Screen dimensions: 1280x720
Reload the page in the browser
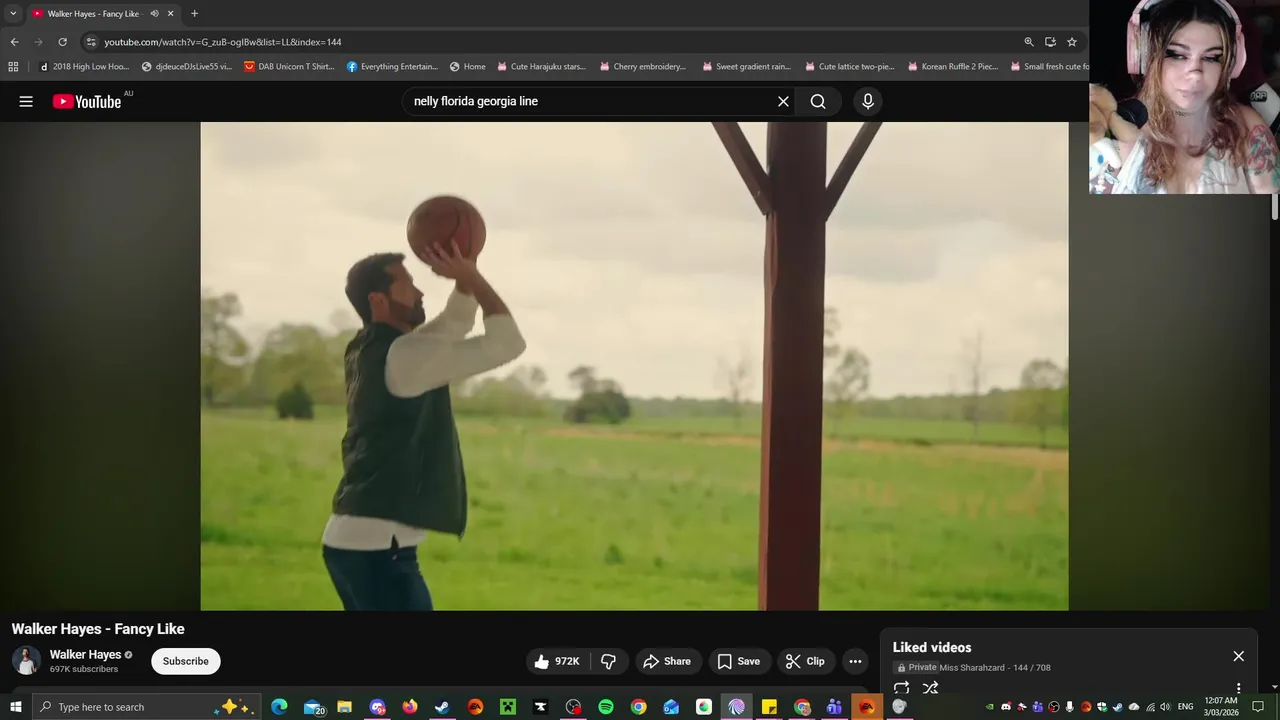coord(62,42)
